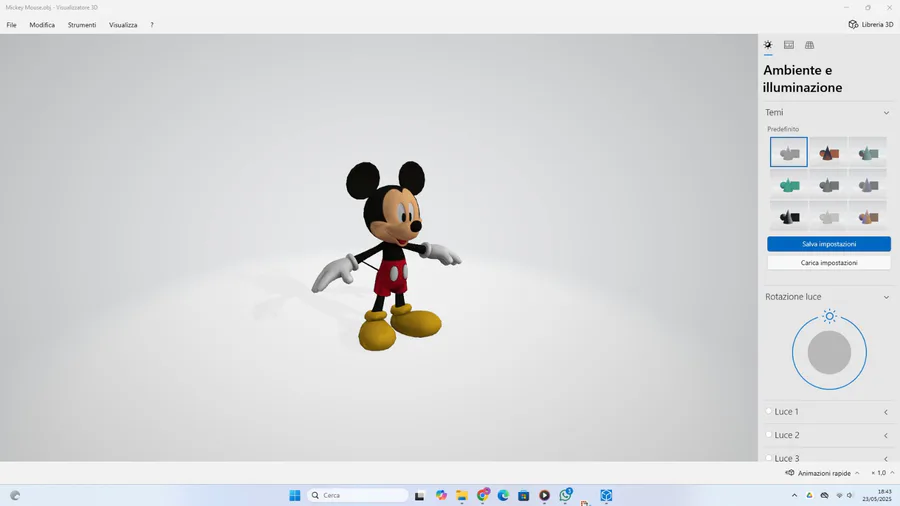Viewport: 900px width, 506px height.
Task: Click the 3D Viewer cube taskbar icon
Action: click(x=606, y=495)
